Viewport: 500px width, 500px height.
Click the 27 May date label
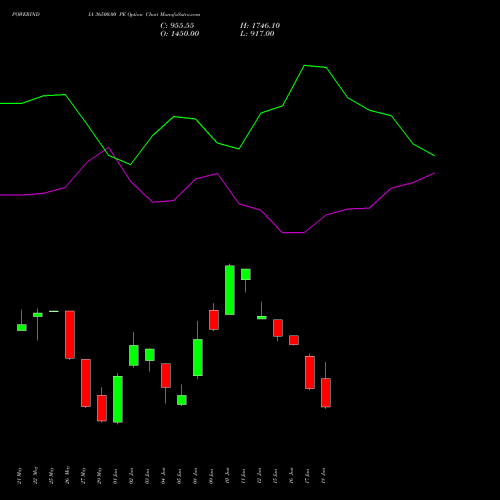(83, 476)
